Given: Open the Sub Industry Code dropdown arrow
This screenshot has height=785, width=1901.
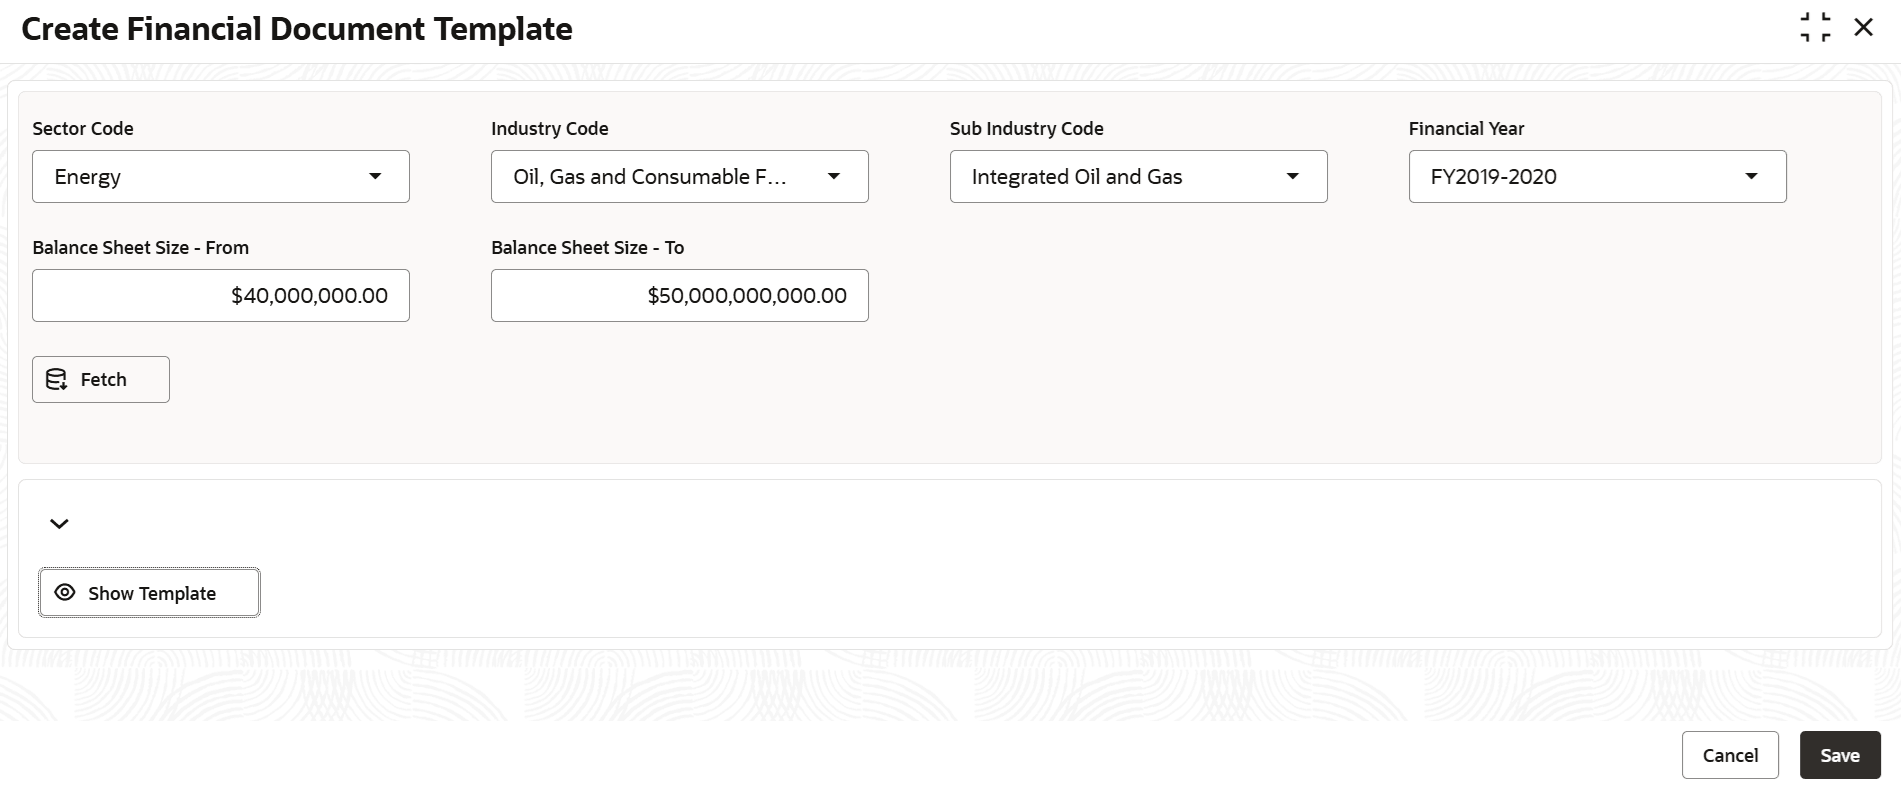Looking at the screenshot, I should coord(1293,176).
